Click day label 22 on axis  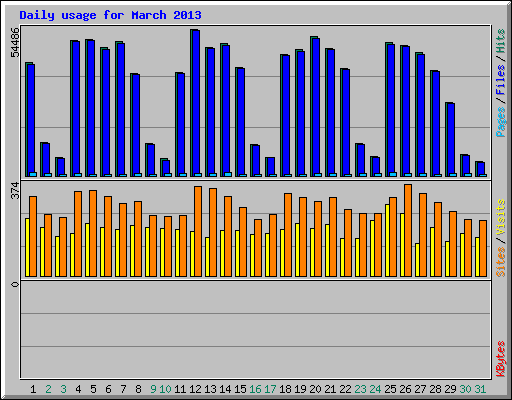(345, 389)
